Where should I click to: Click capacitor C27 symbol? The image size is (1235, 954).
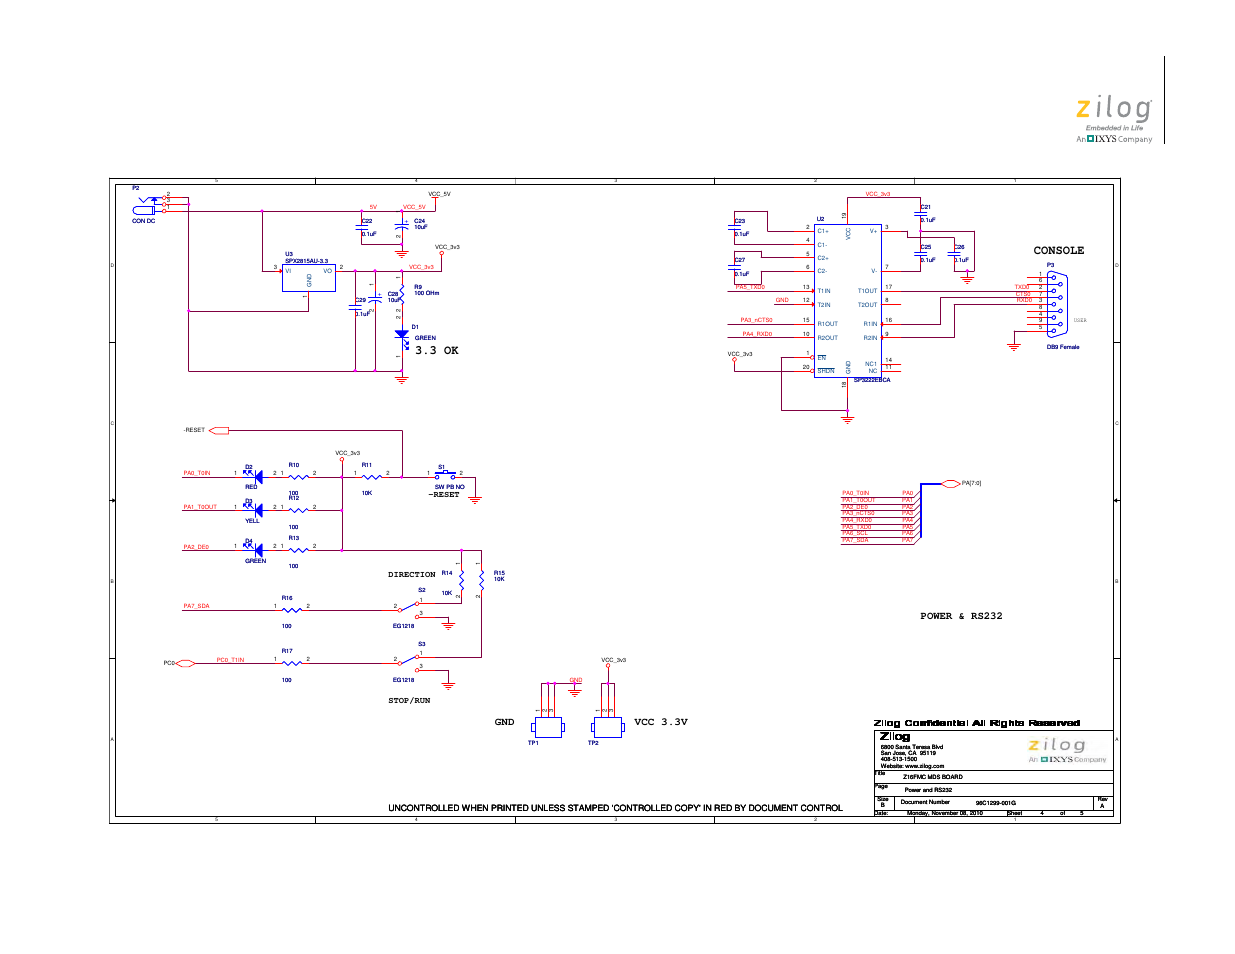coord(736,267)
